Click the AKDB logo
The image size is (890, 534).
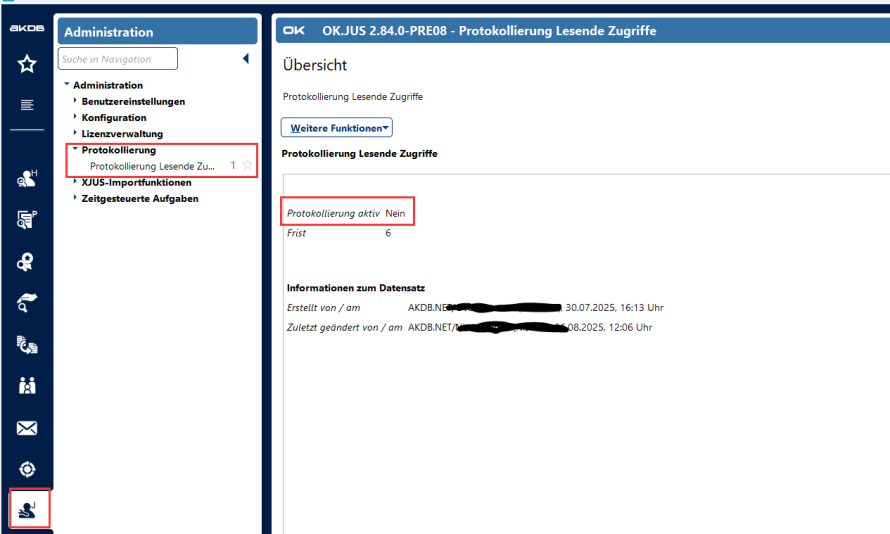(x=27, y=28)
